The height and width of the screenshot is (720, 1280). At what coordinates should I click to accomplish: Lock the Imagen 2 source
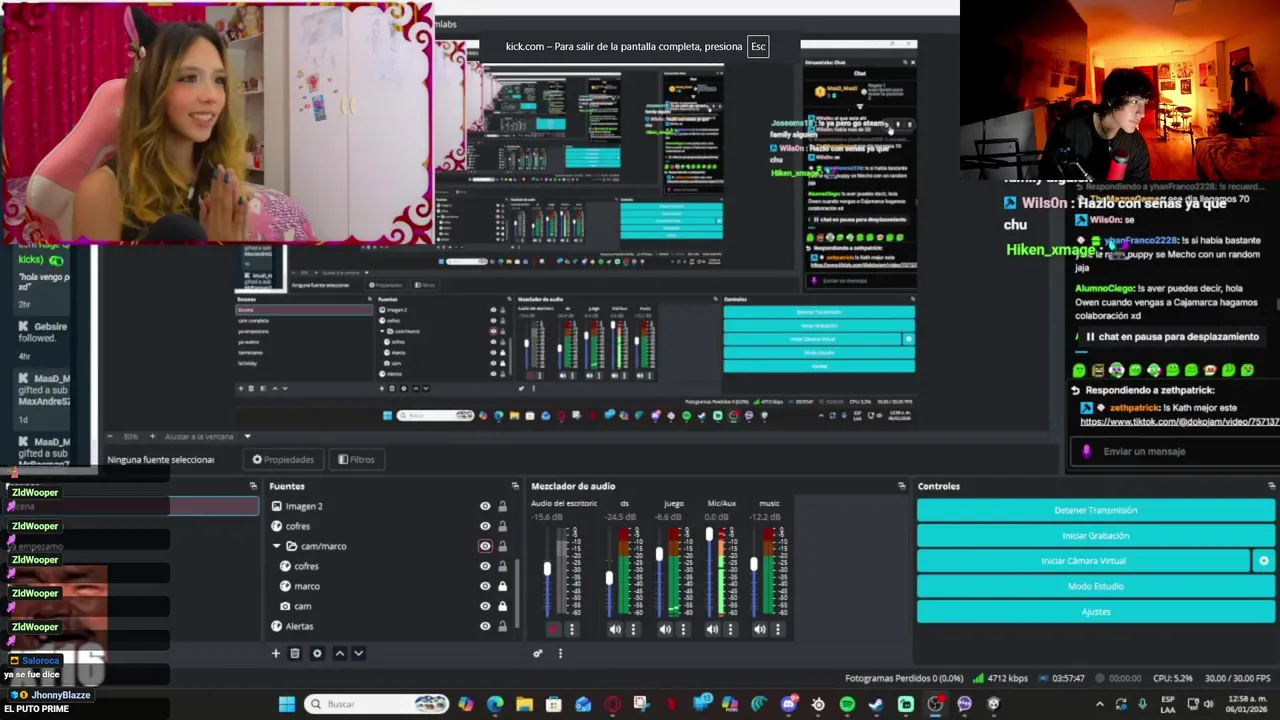[502, 506]
